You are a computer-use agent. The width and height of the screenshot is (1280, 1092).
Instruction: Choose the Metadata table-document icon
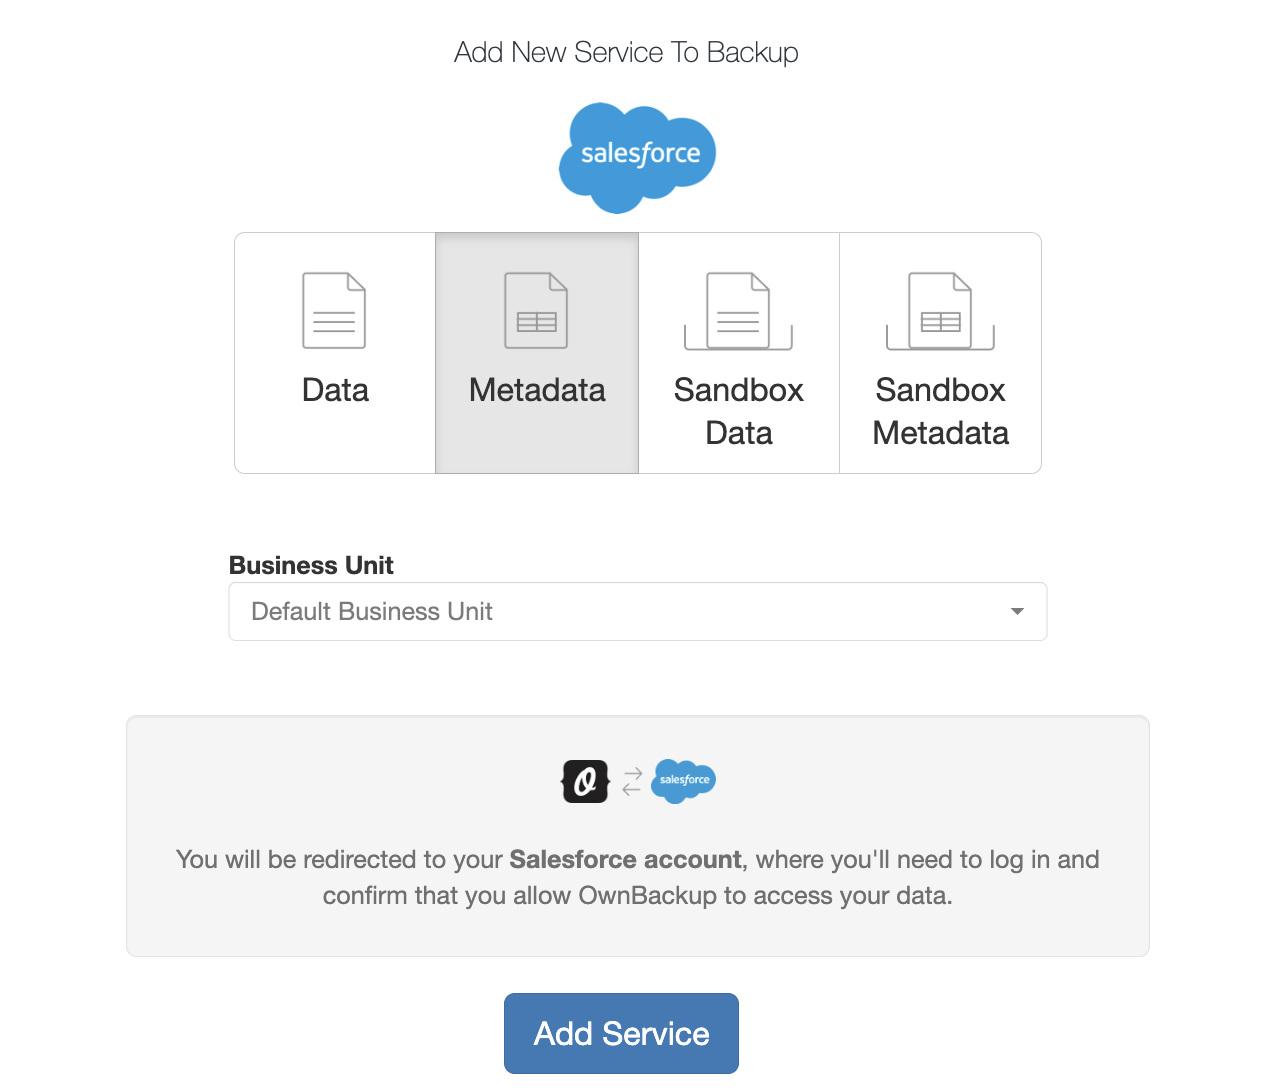[536, 310]
